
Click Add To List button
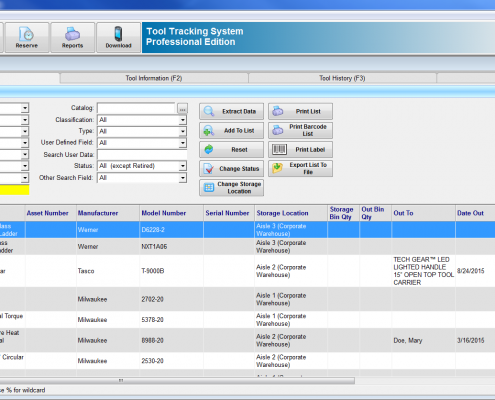(x=232, y=131)
